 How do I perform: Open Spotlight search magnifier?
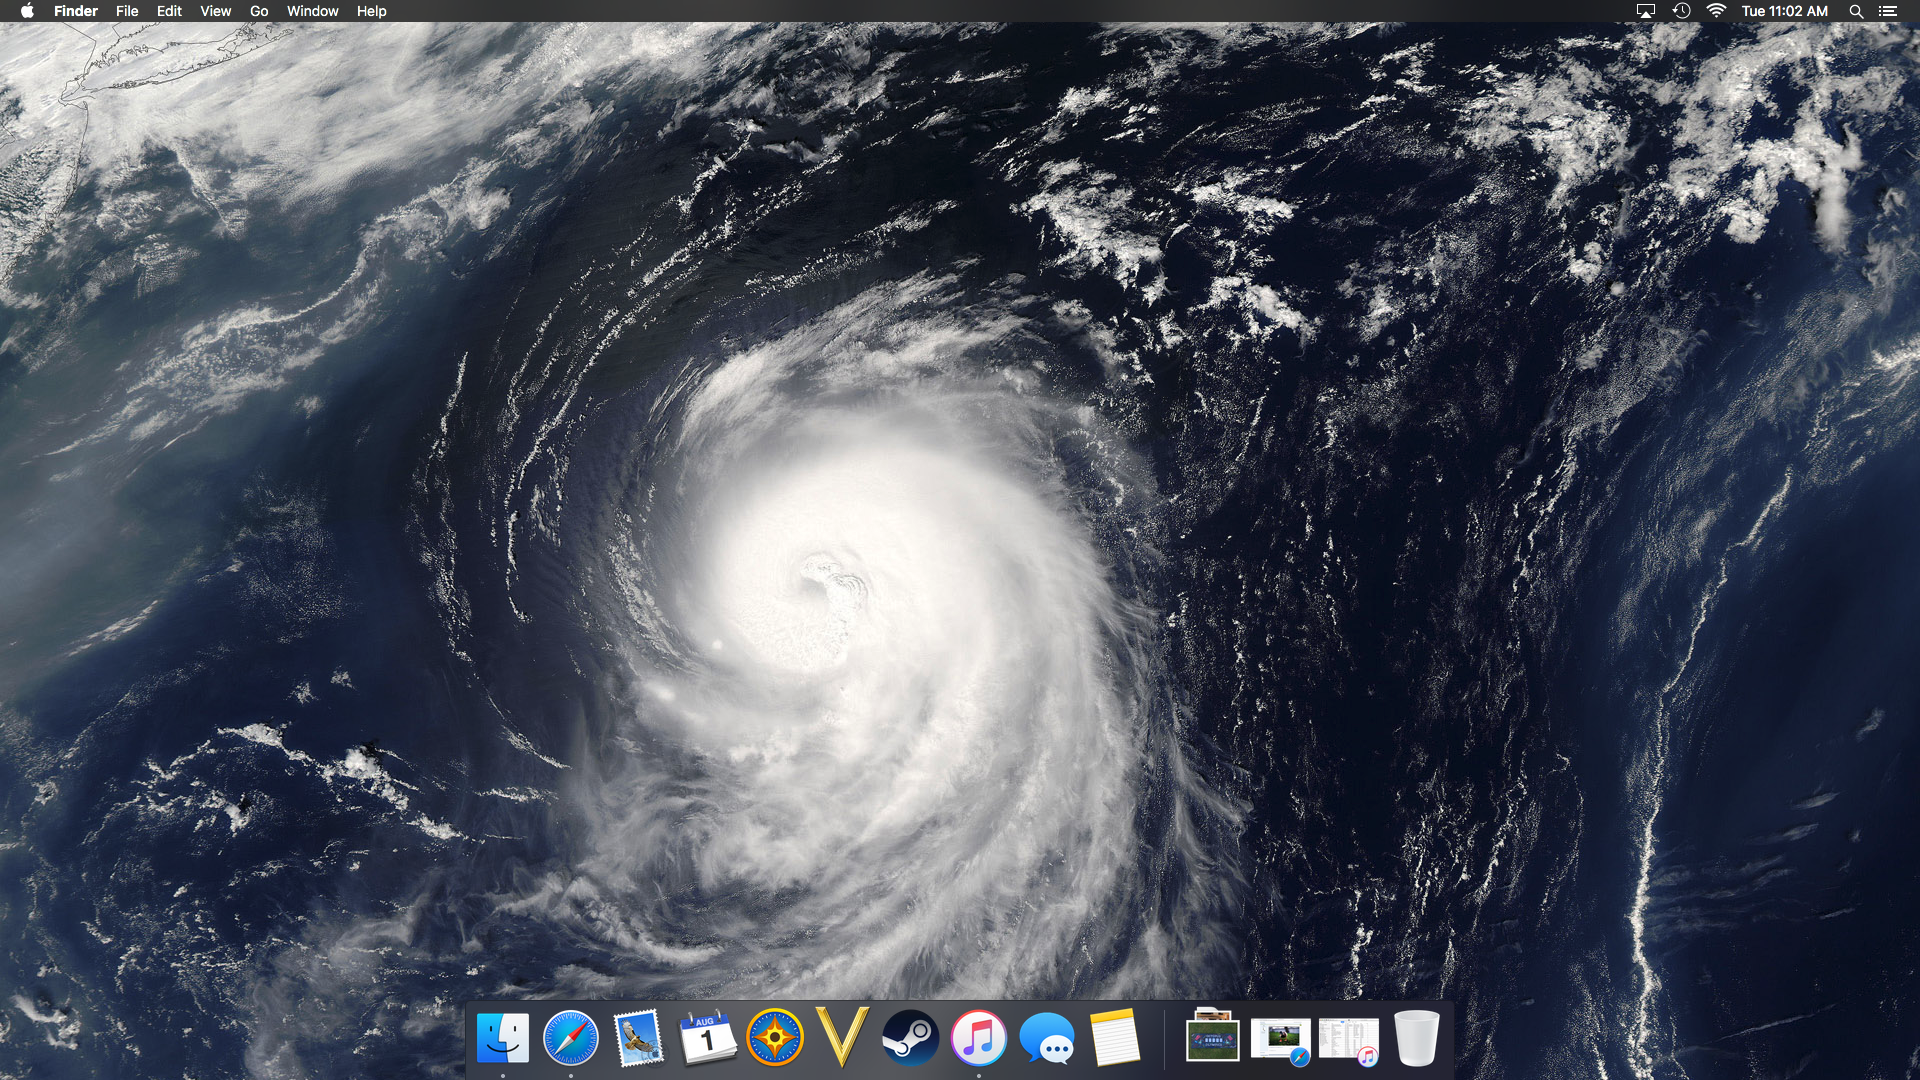coord(1856,11)
